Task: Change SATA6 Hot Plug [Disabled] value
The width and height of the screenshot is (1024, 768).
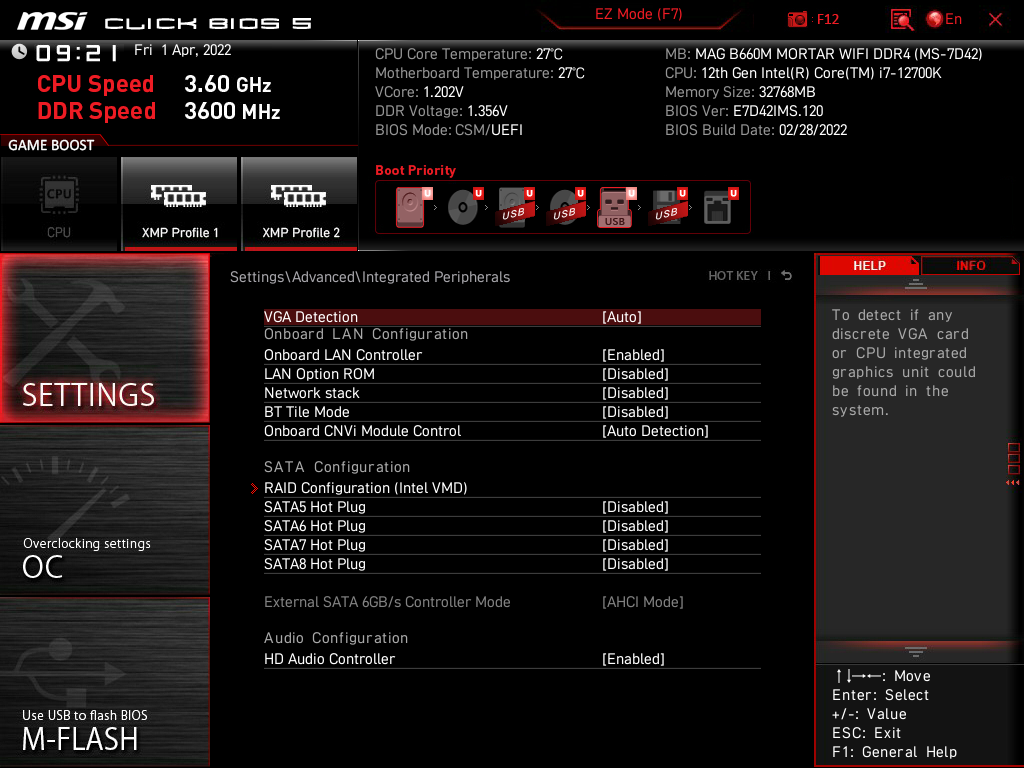Action: click(x=635, y=526)
